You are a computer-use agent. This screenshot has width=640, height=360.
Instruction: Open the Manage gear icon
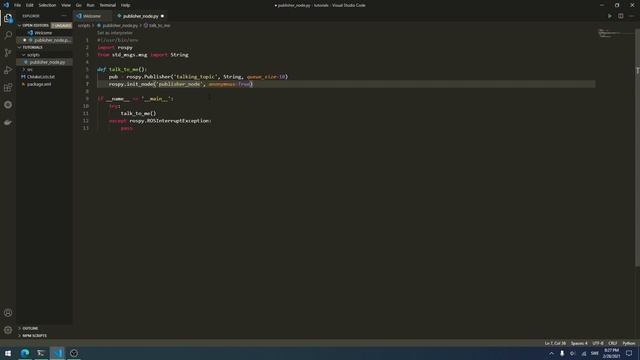point(8,330)
